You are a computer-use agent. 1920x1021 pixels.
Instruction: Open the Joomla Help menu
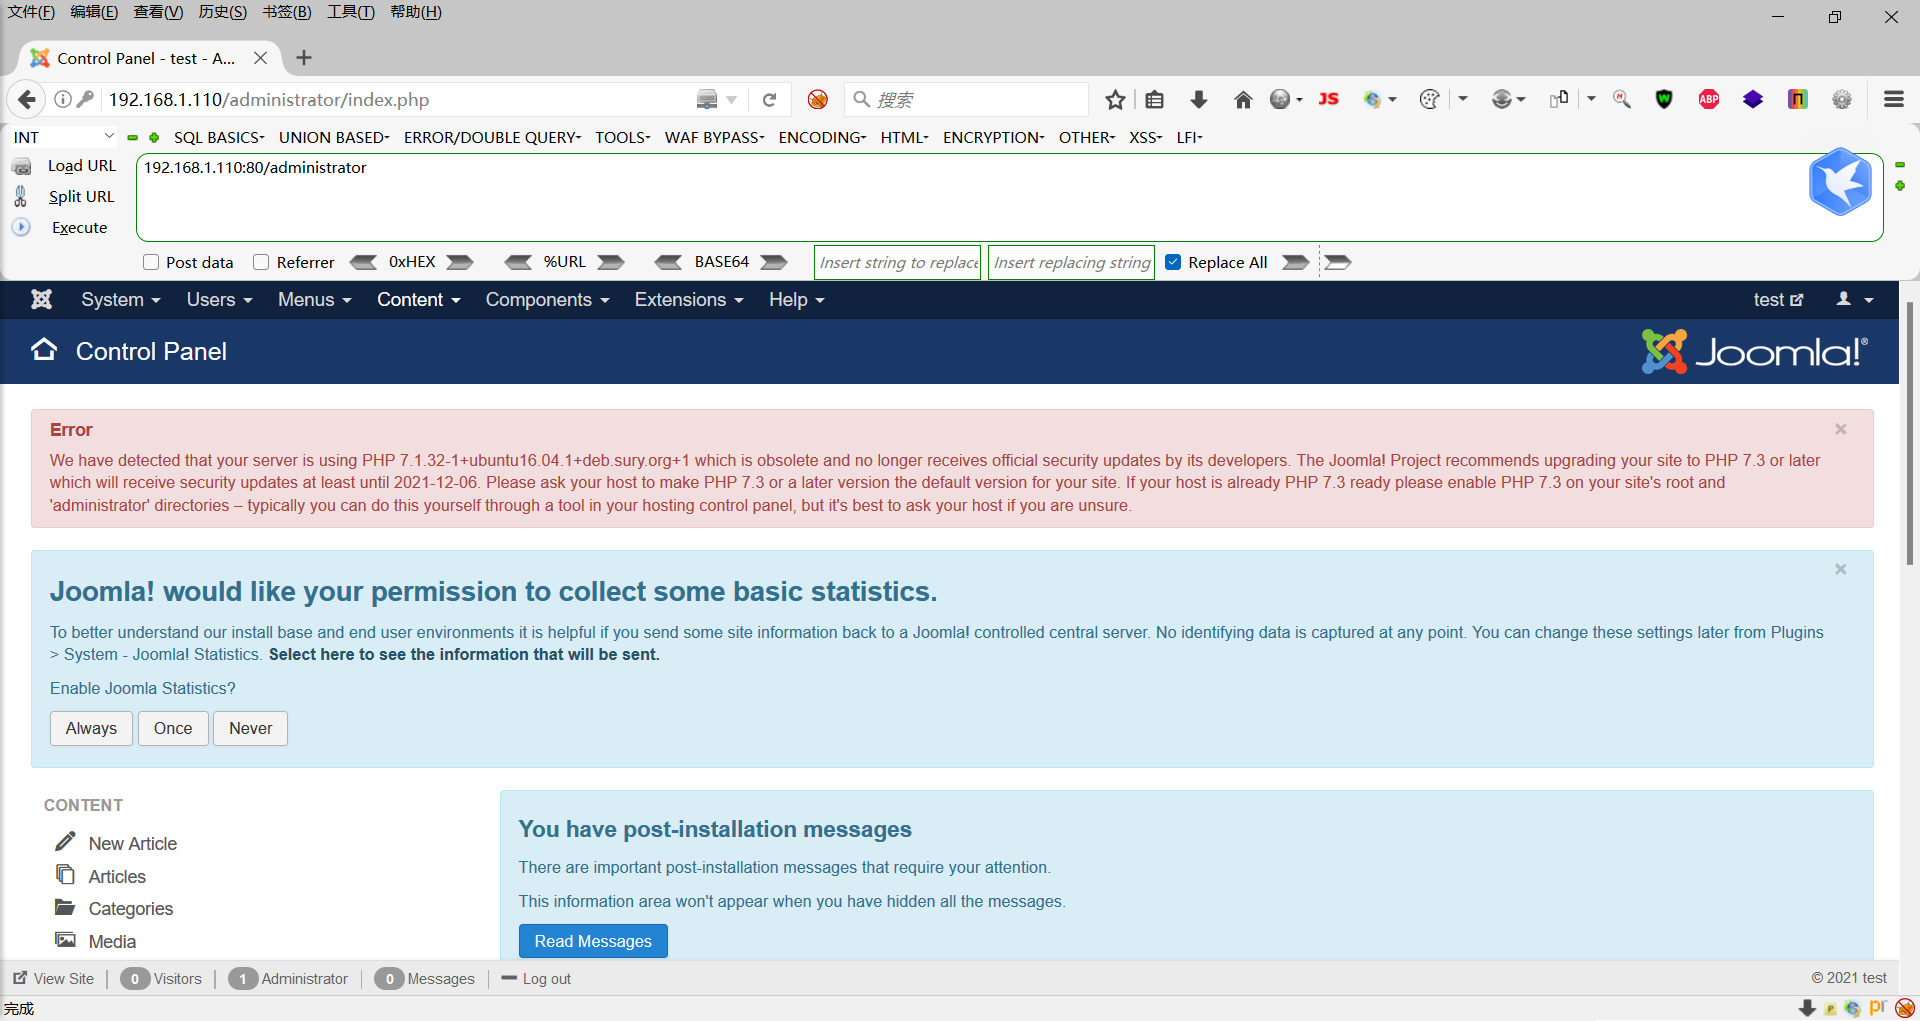point(796,300)
